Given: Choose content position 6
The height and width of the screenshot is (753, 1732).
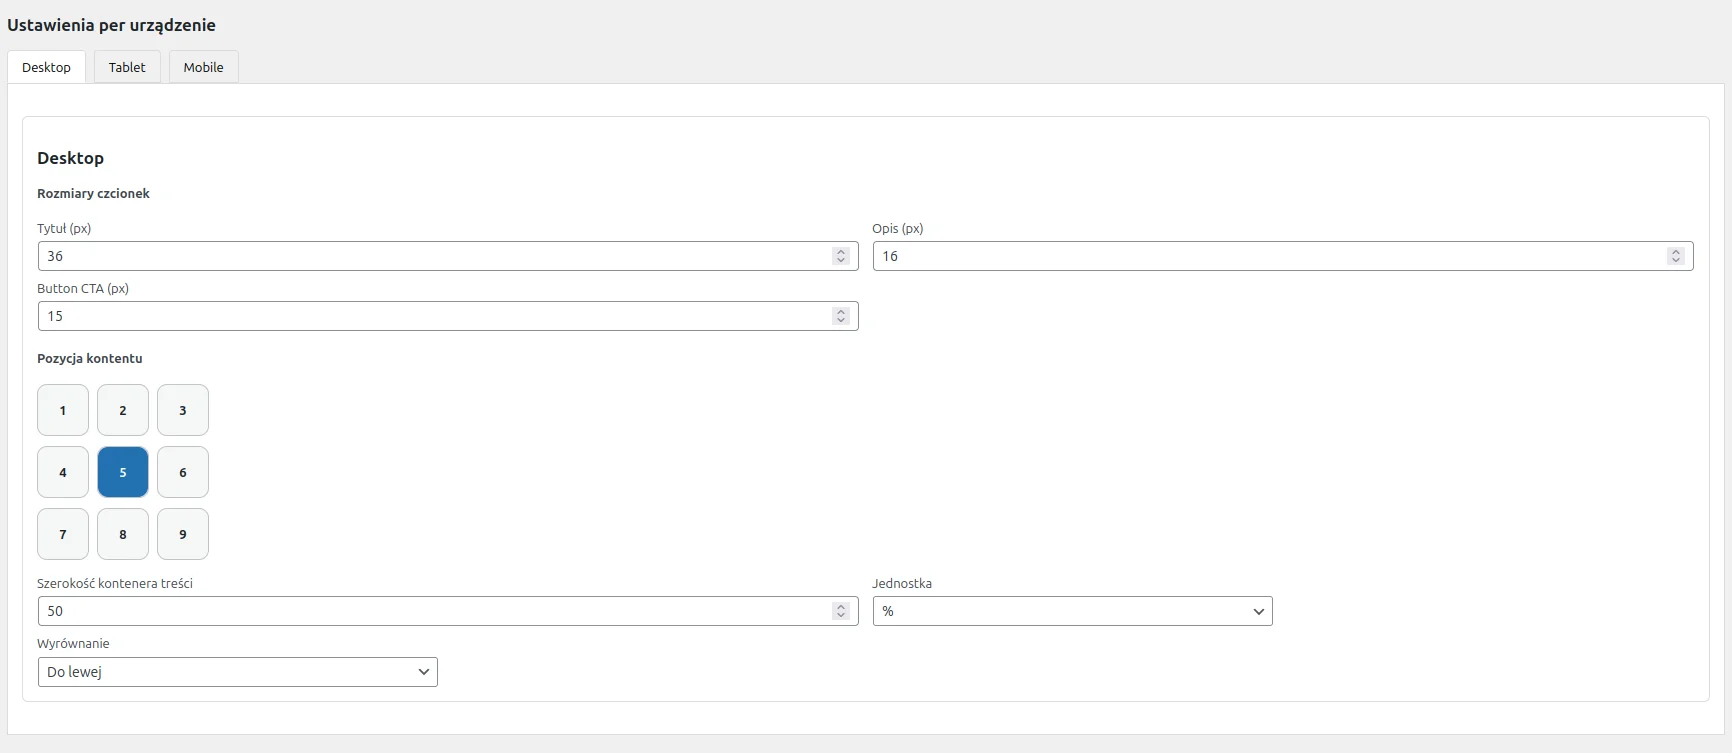Looking at the screenshot, I should click(183, 472).
